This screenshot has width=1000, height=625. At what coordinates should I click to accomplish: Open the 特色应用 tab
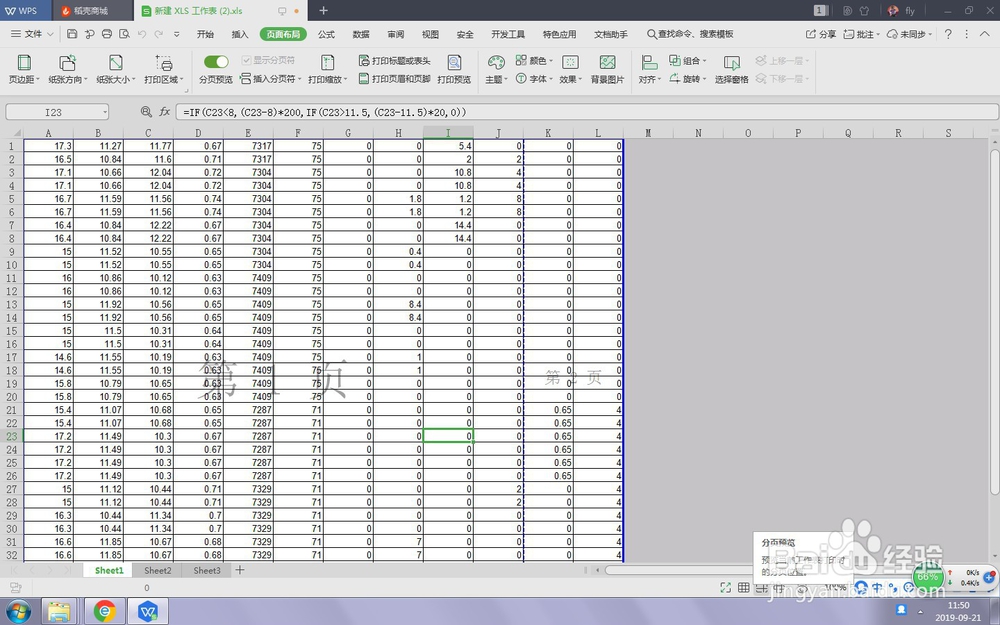click(559, 34)
